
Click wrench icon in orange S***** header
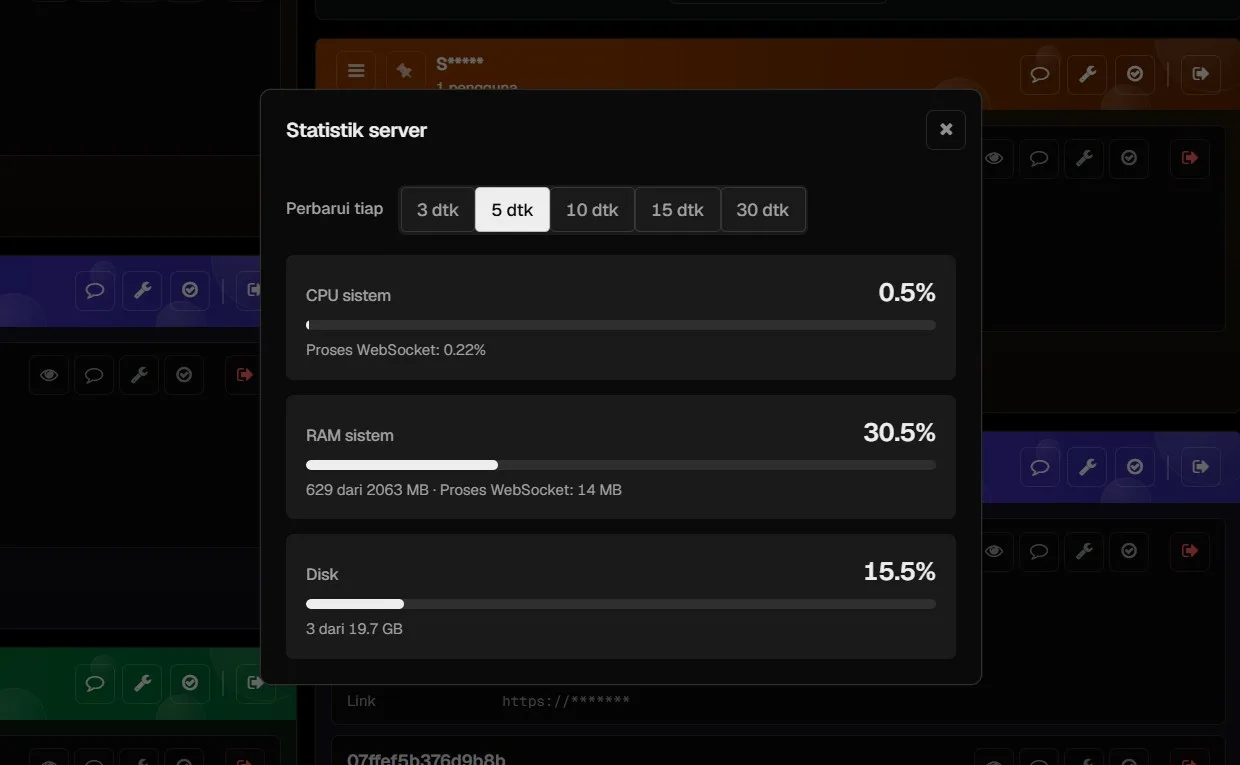[x=1087, y=74]
